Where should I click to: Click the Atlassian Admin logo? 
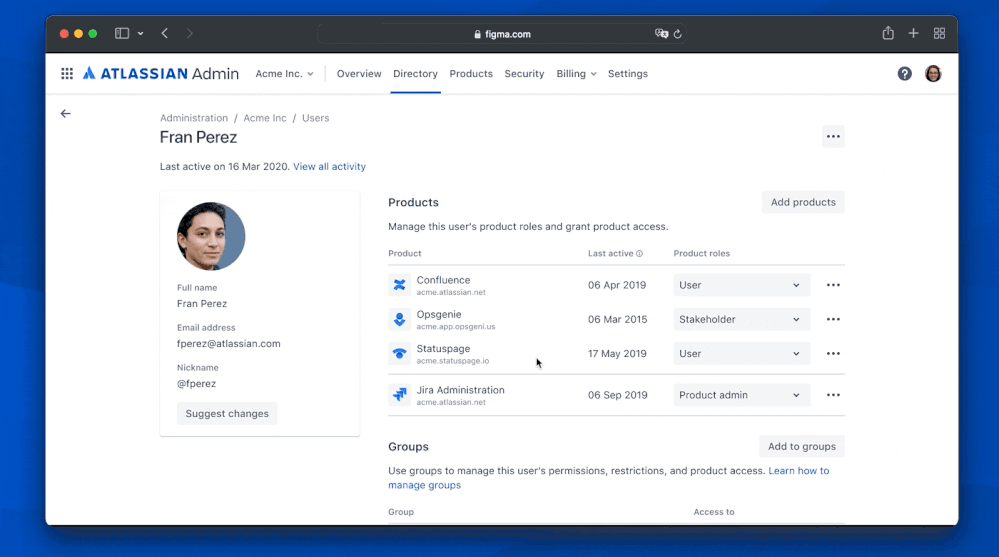(x=161, y=74)
